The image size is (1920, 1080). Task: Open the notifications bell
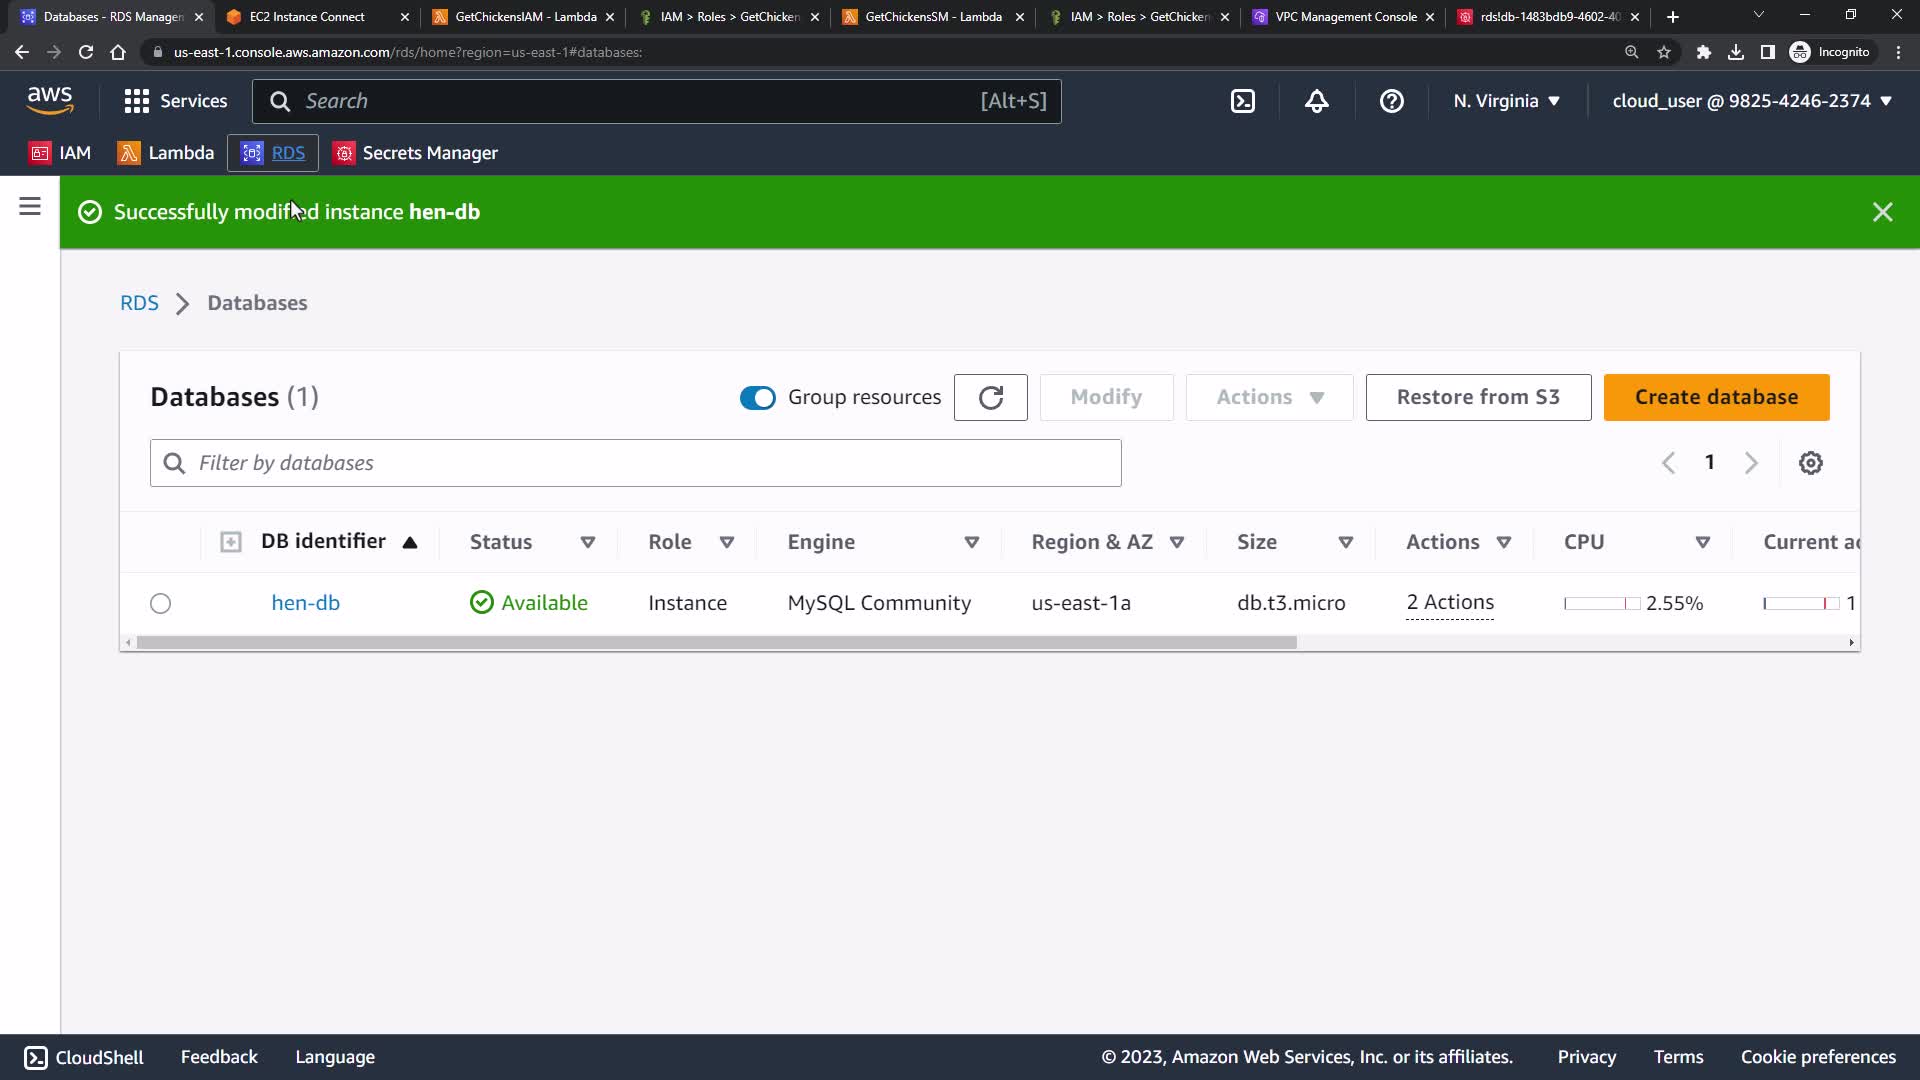1316,101
